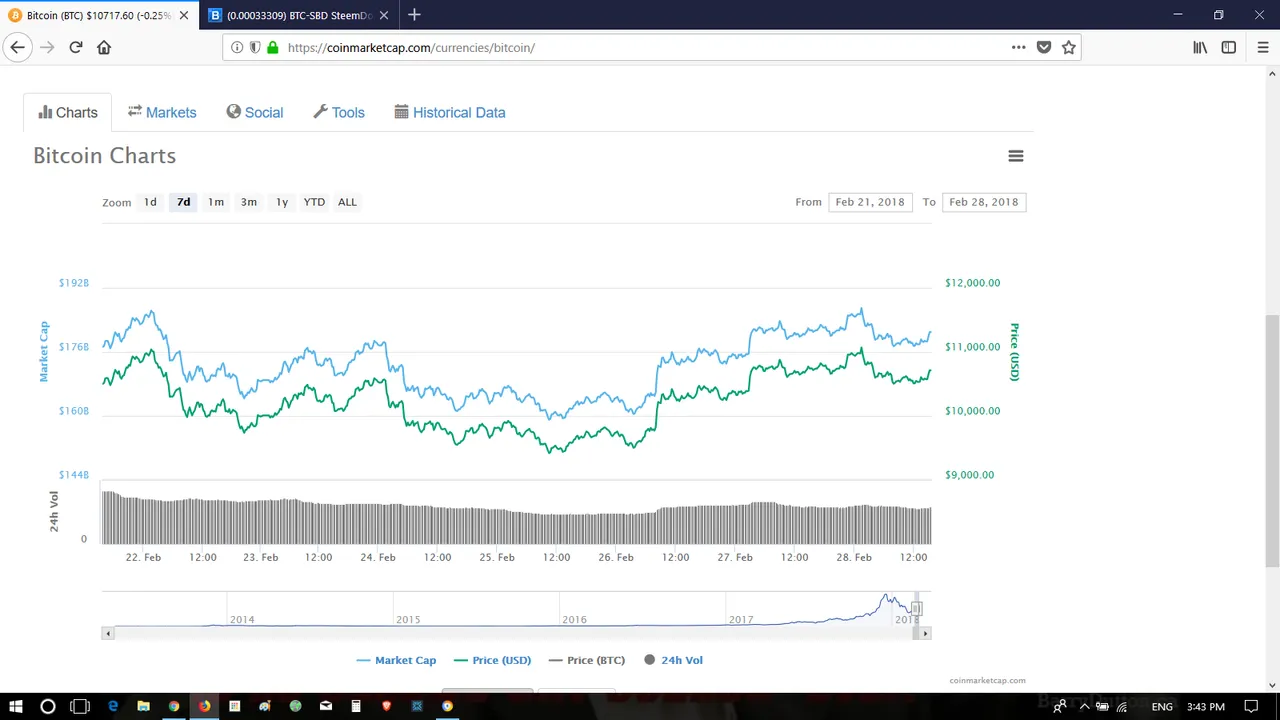Switch to Firefox in the taskbar
1280x720 pixels.
coord(204,706)
